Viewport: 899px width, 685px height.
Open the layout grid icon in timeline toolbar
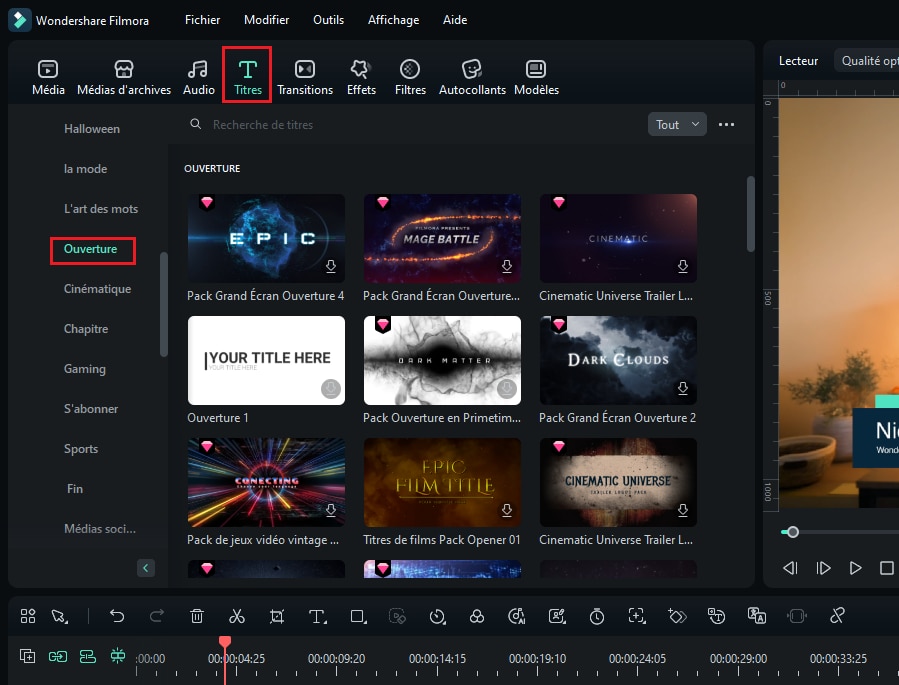[28, 616]
